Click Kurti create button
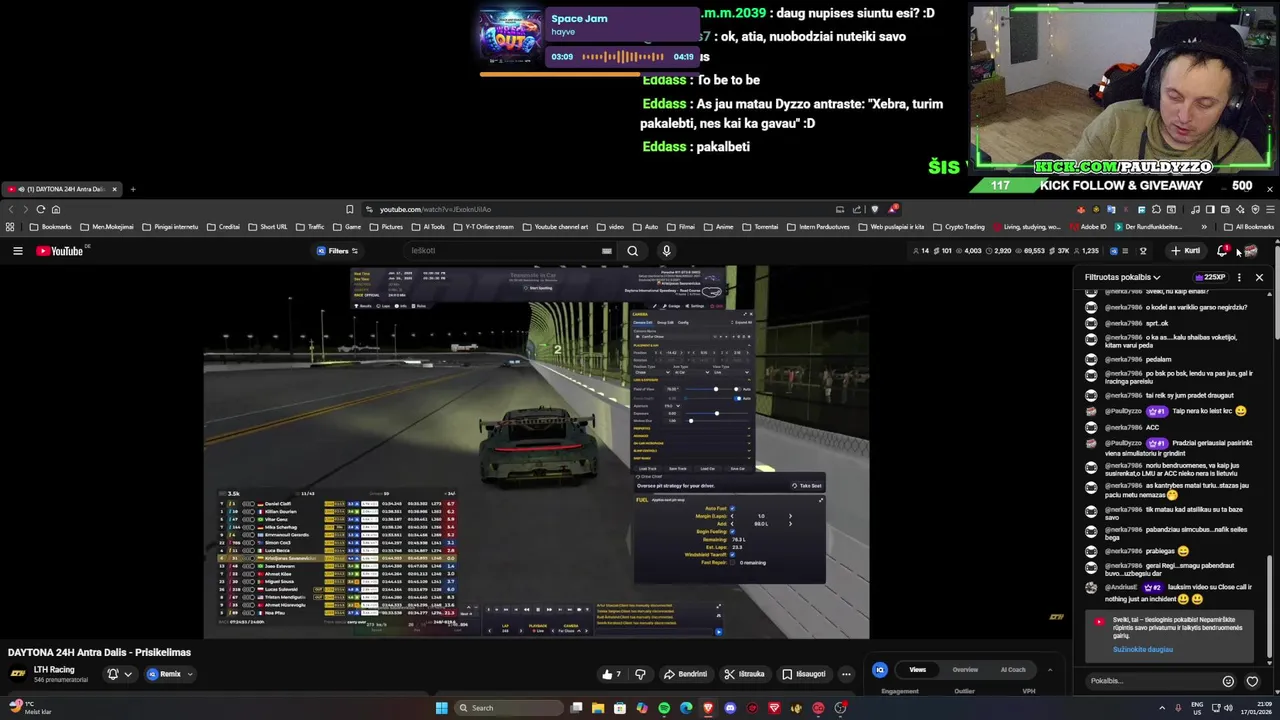This screenshot has height=720, width=1280. [1186, 251]
